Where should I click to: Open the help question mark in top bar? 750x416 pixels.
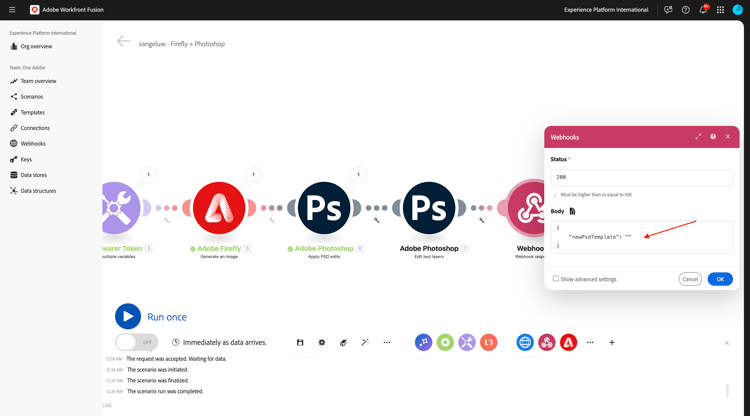685,10
